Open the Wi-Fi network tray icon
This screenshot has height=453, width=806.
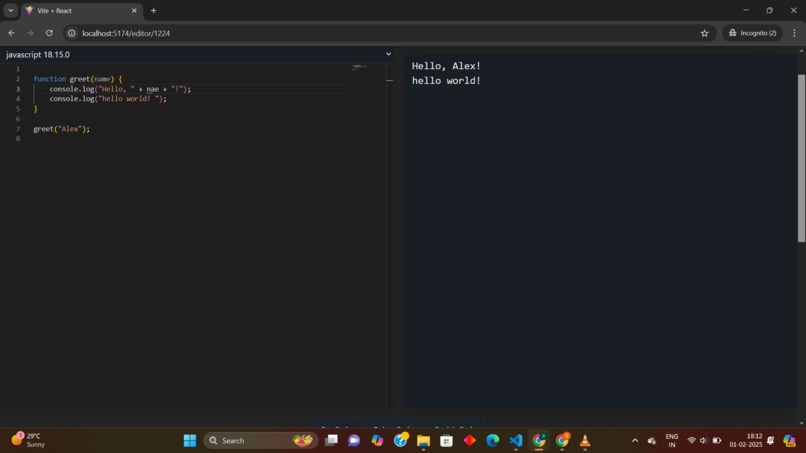(691, 441)
